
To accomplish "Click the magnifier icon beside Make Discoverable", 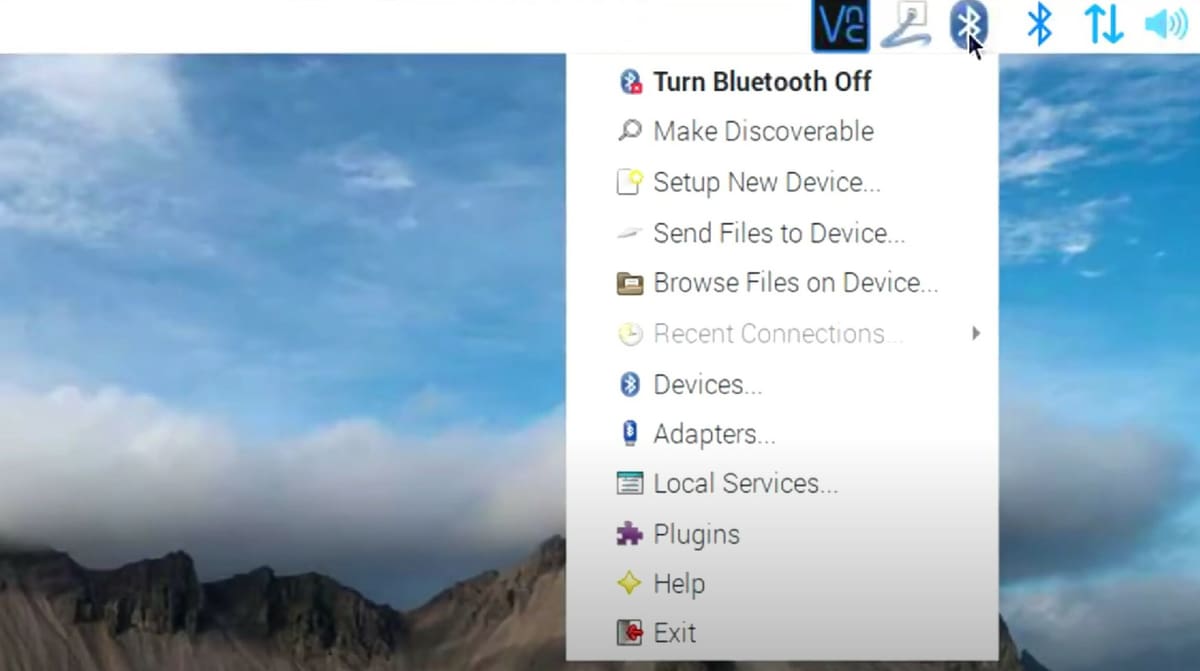I will coord(630,131).
